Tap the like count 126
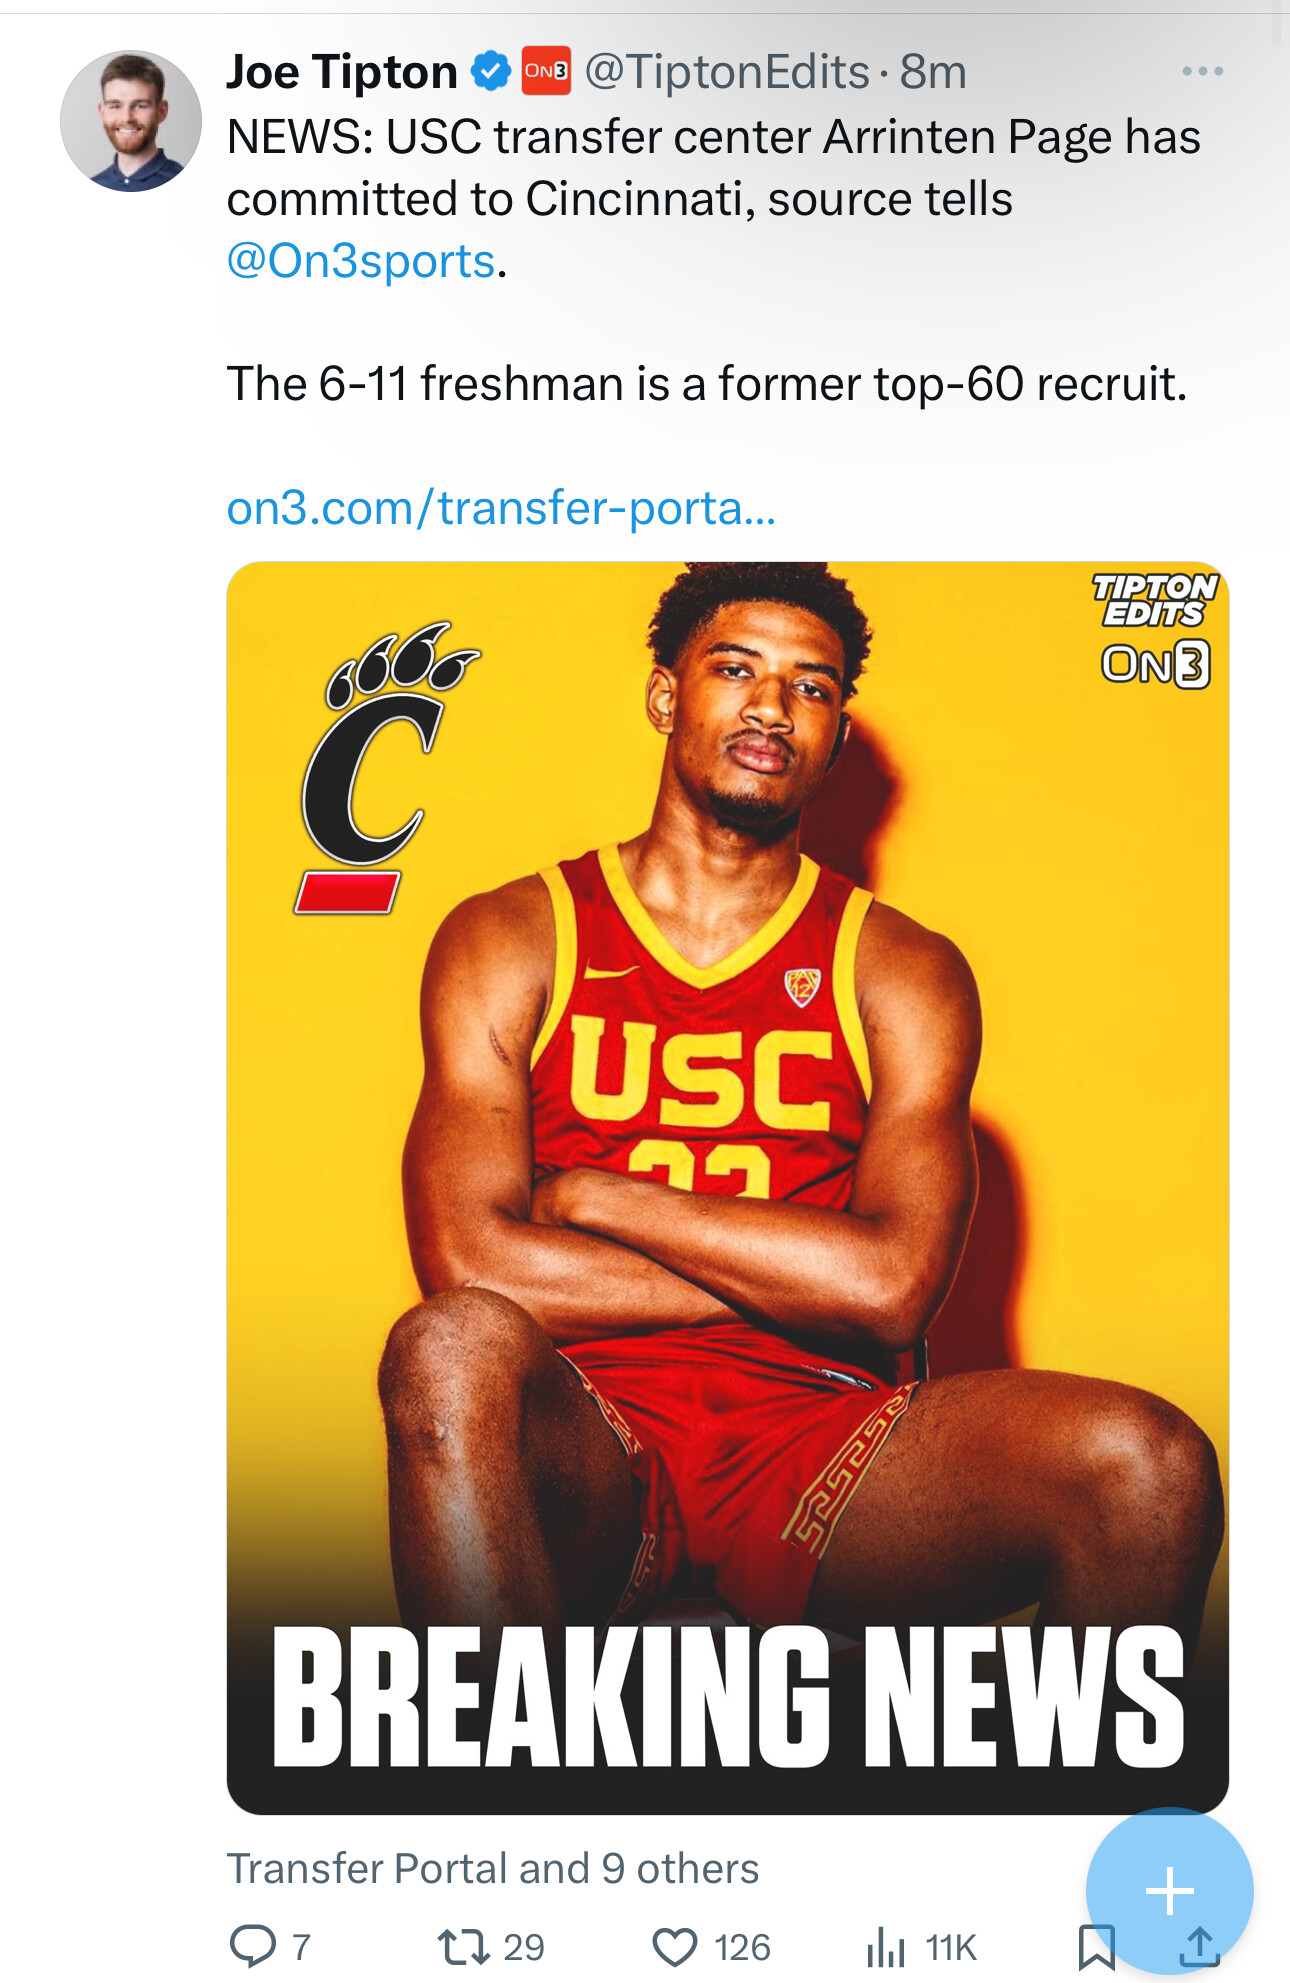Image resolution: width=1290 pixels, height=1983 pixels. pos(742,1947)
